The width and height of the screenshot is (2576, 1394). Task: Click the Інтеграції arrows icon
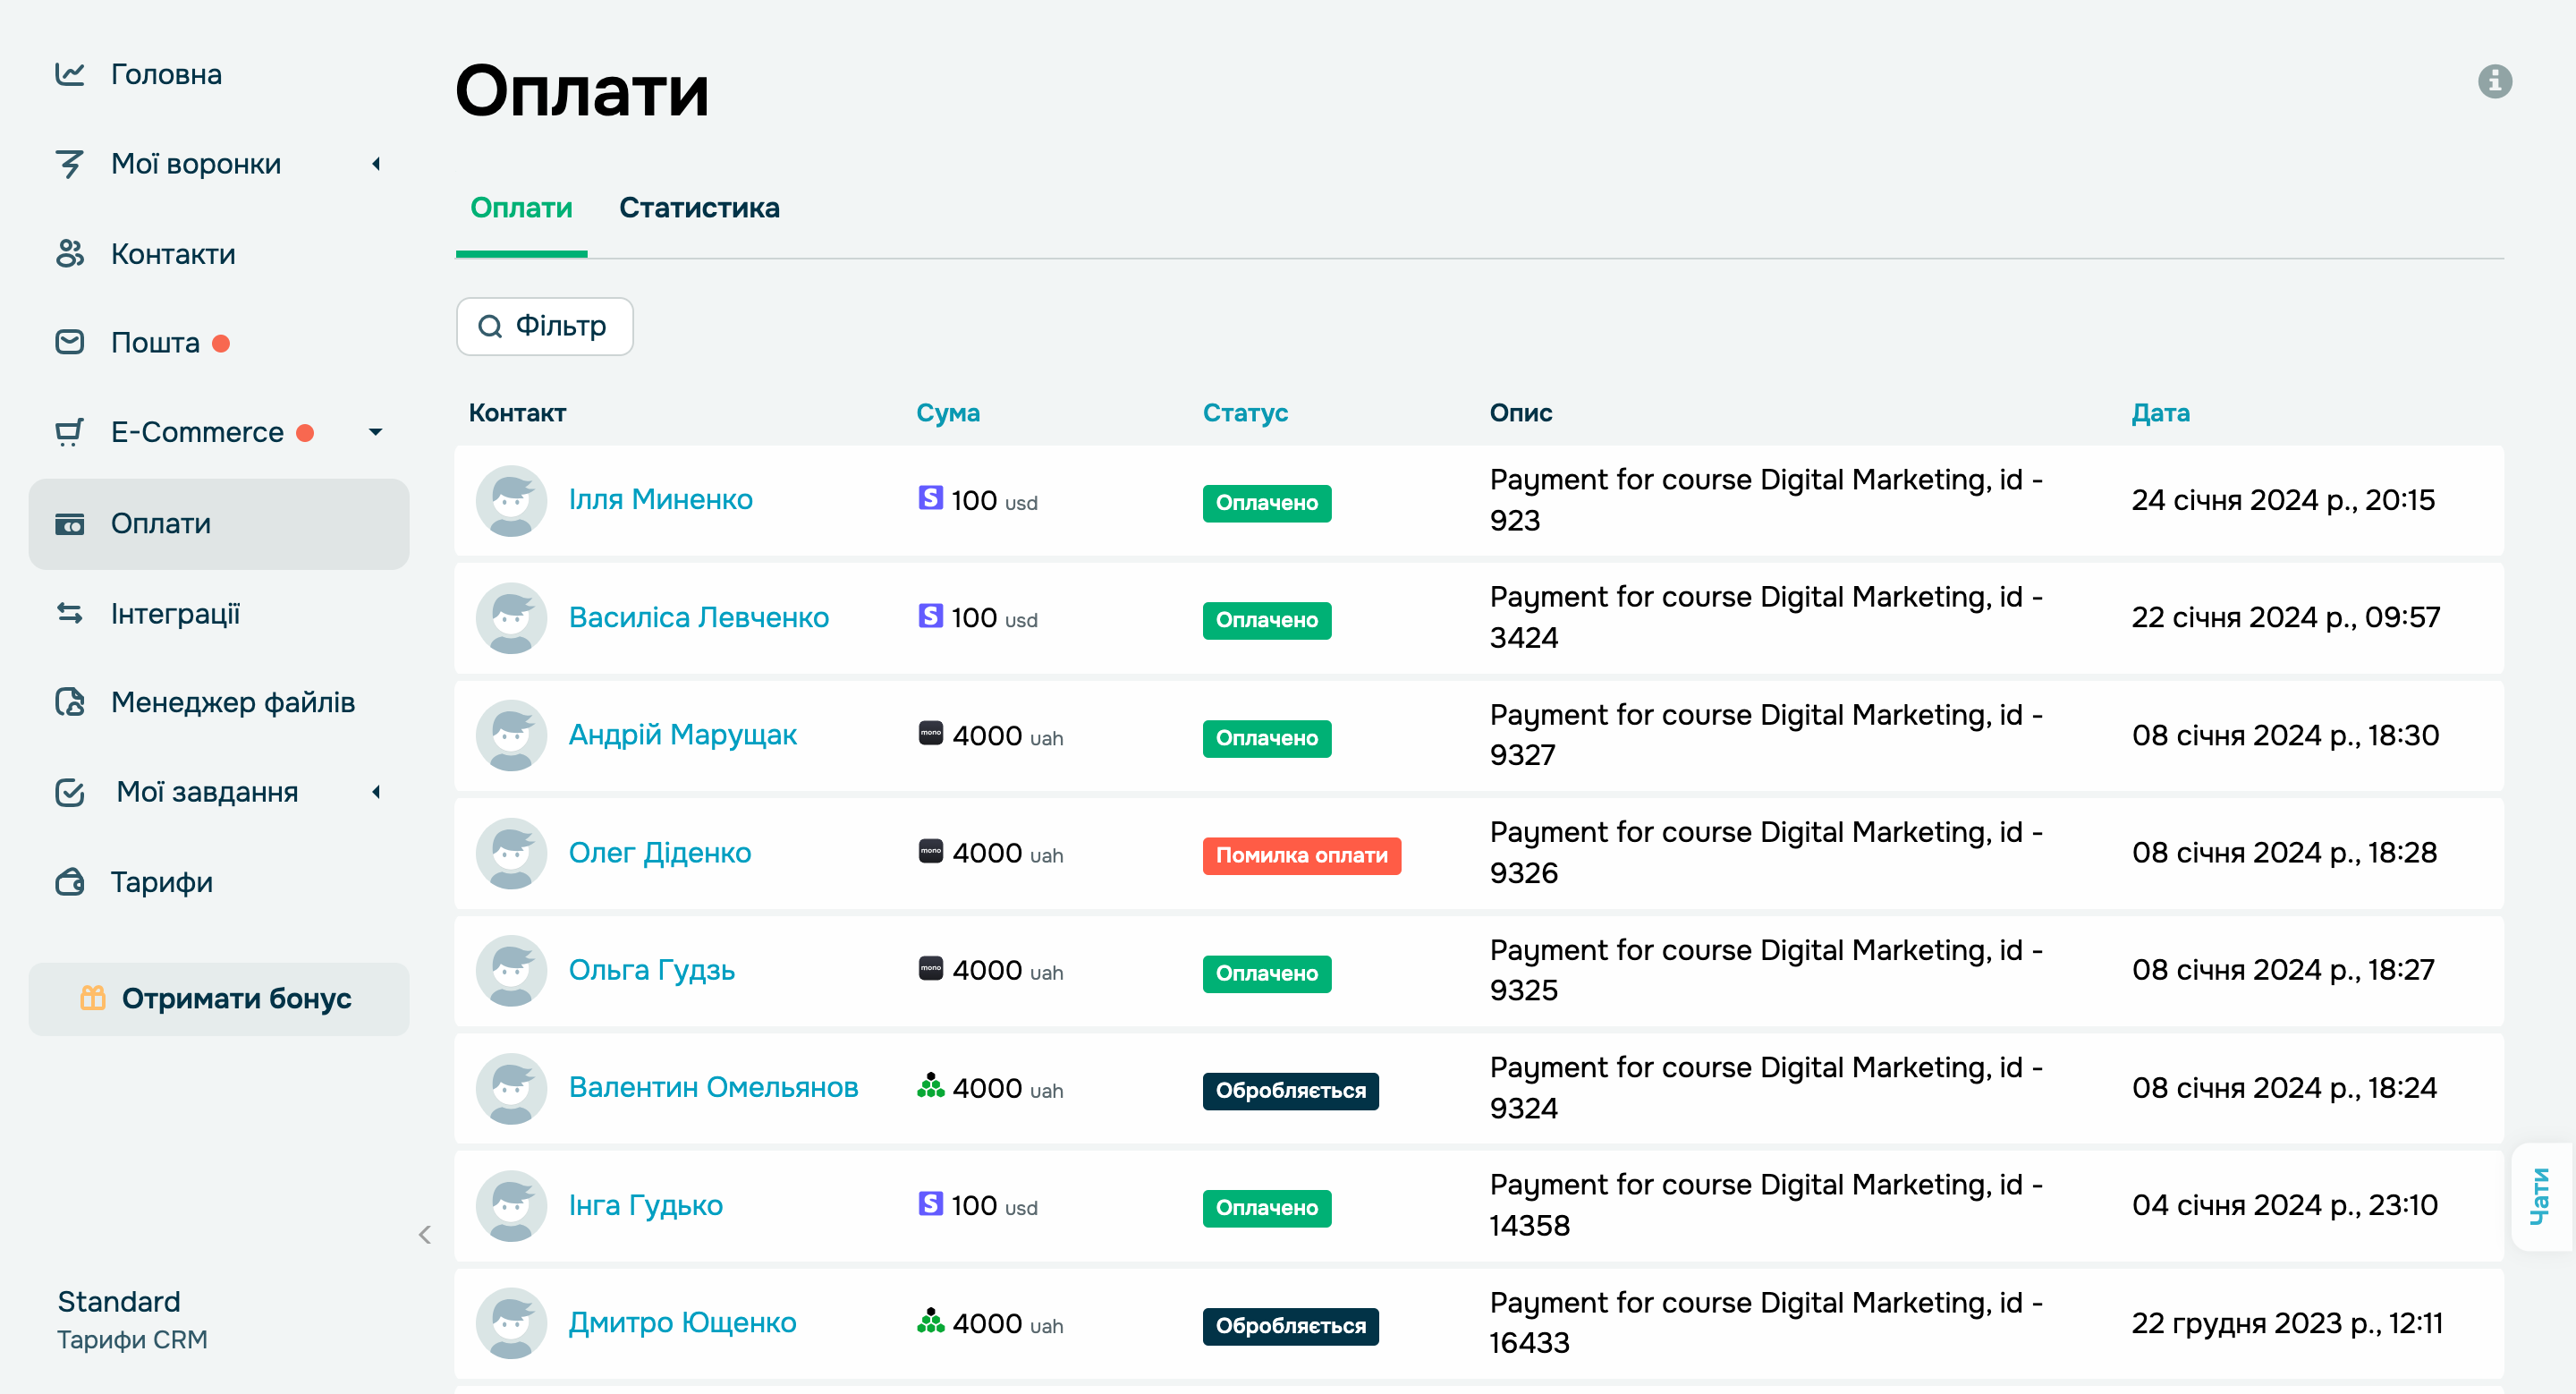coord(69,613)
